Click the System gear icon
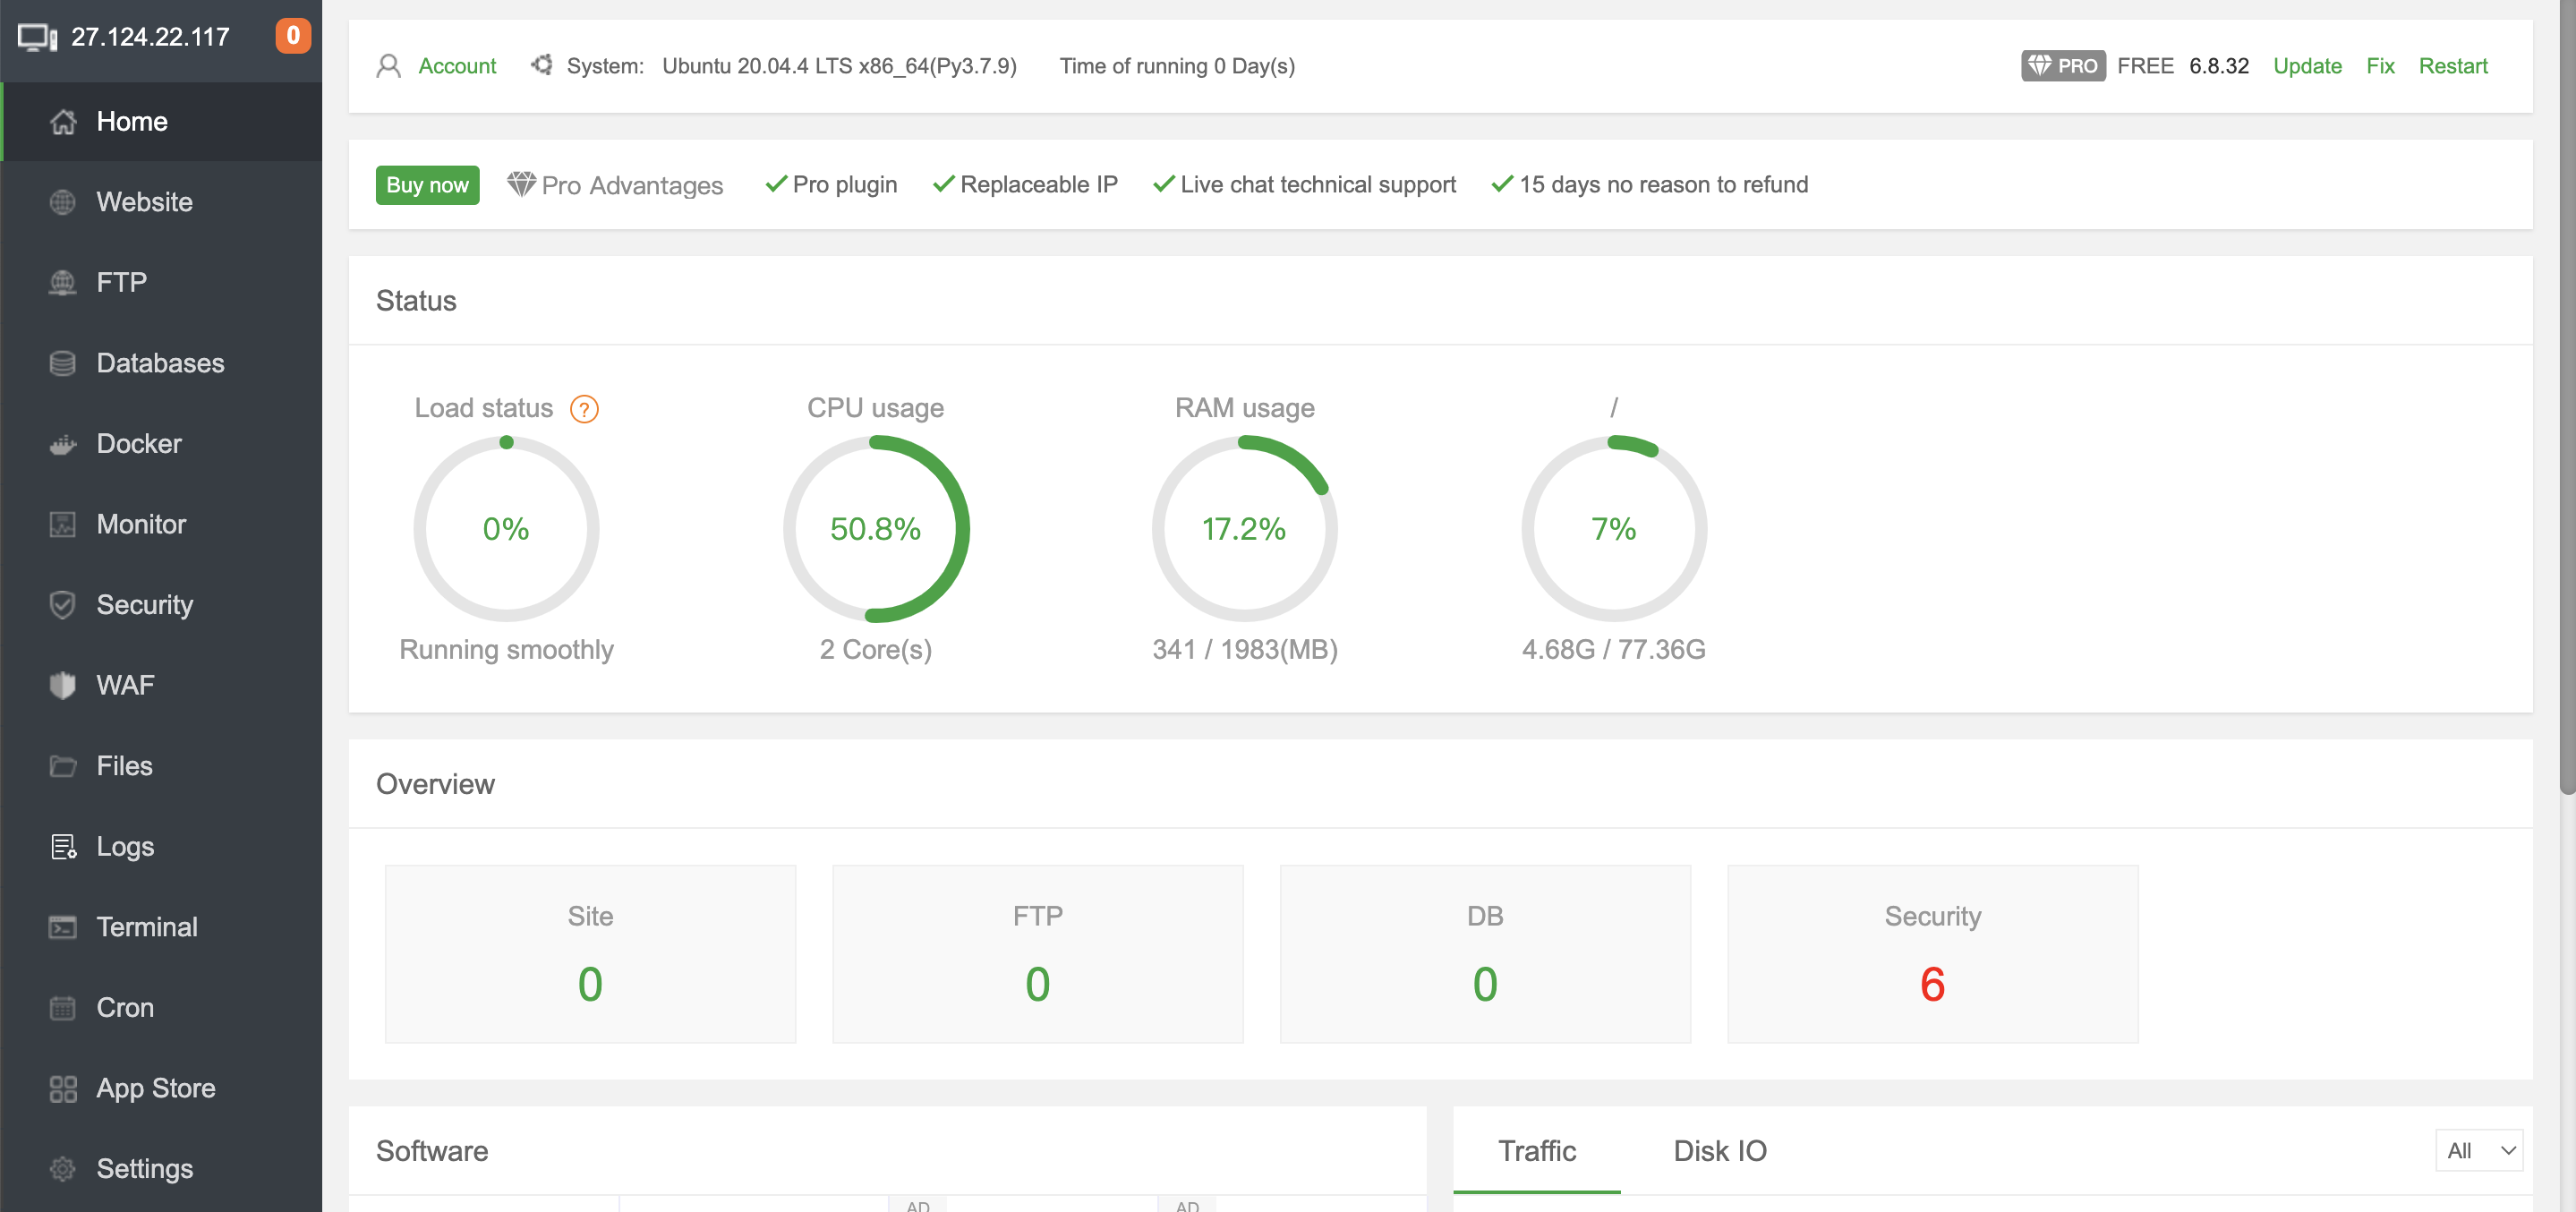The height and width of the screenshot is (1212, 2576). [x=542, y=65]
